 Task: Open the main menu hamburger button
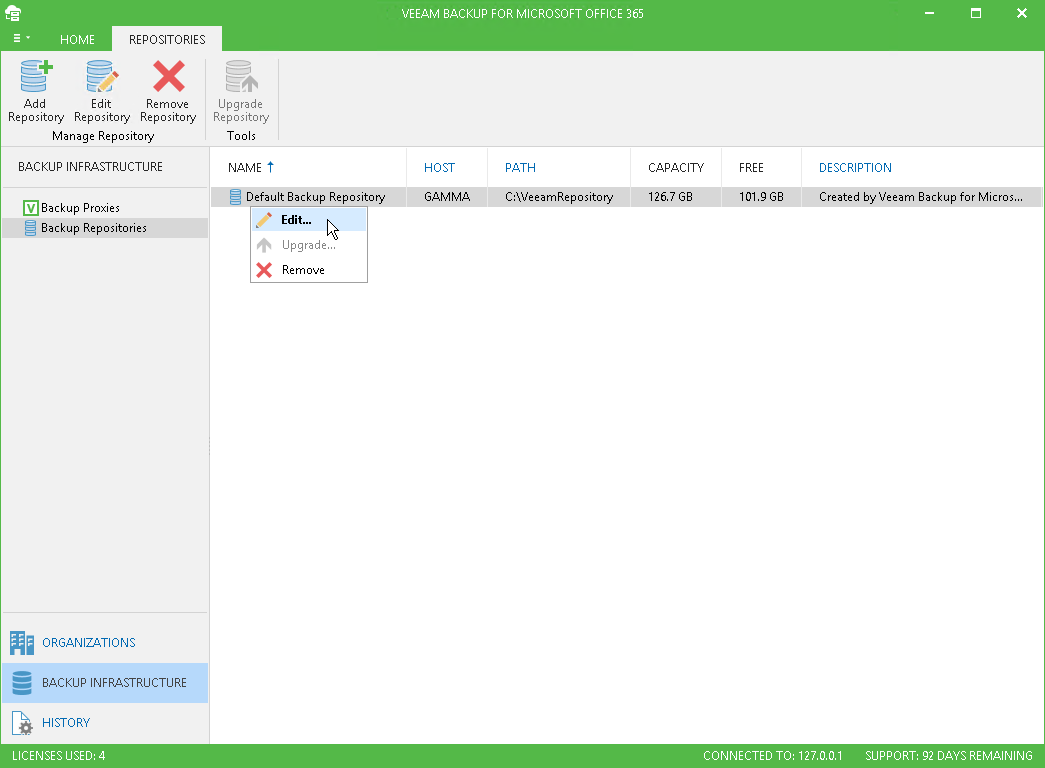pos(21,39)
